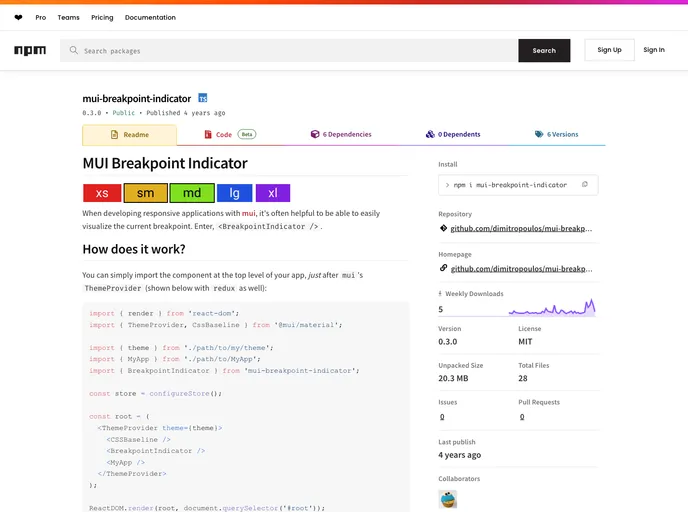Select the Readme tab
This screenshot has height=512, width=688.
tap(129, 135)
